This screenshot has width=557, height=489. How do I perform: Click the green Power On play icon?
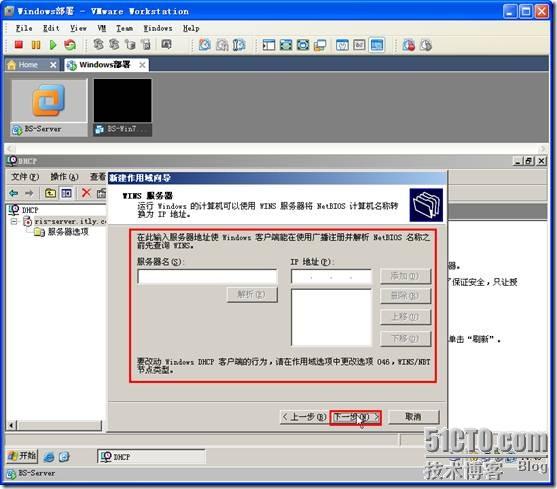coord(53,45)
